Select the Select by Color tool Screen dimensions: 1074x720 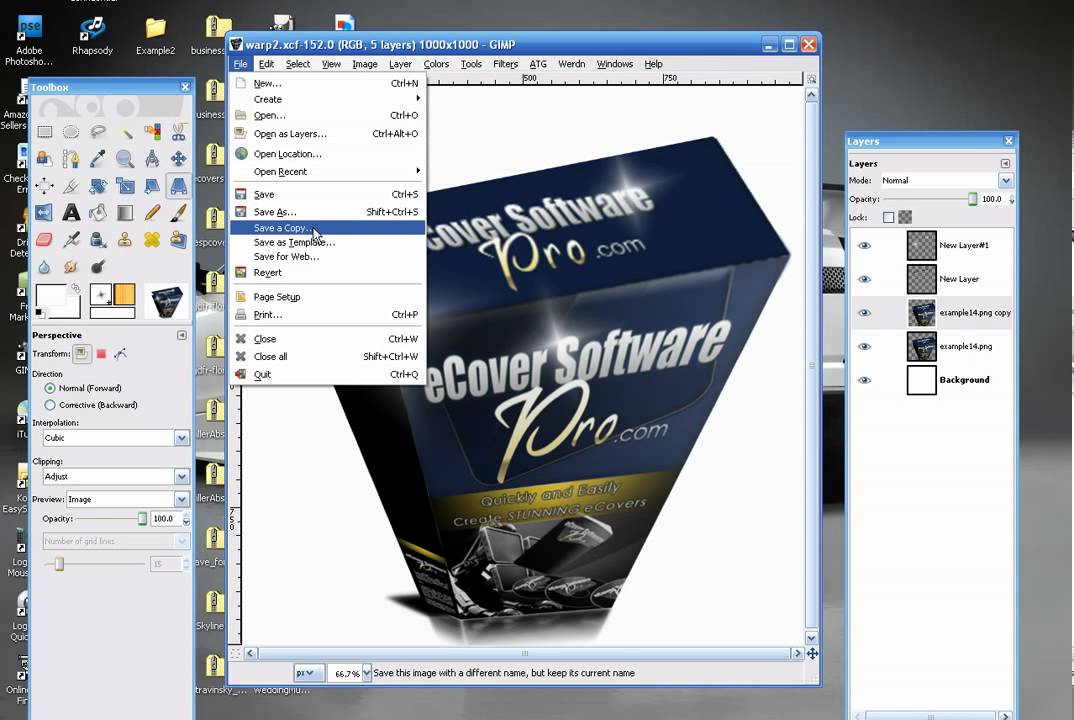tap(152, 132)
